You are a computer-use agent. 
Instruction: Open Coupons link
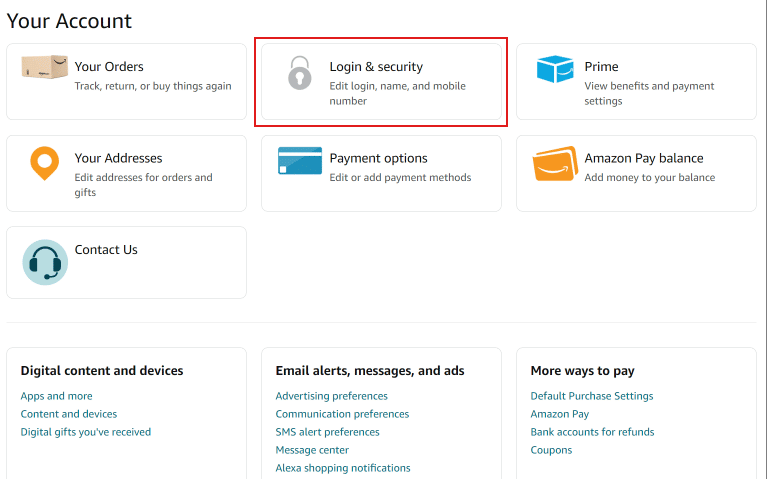click(x=551, y=450)
